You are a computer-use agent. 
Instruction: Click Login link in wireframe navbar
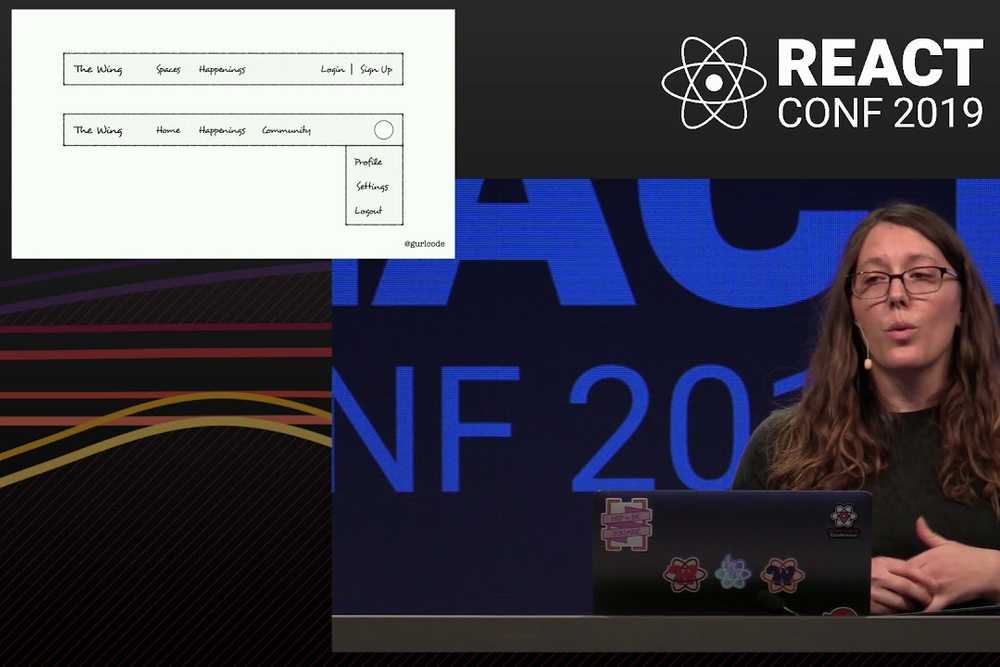coord(332,69)
